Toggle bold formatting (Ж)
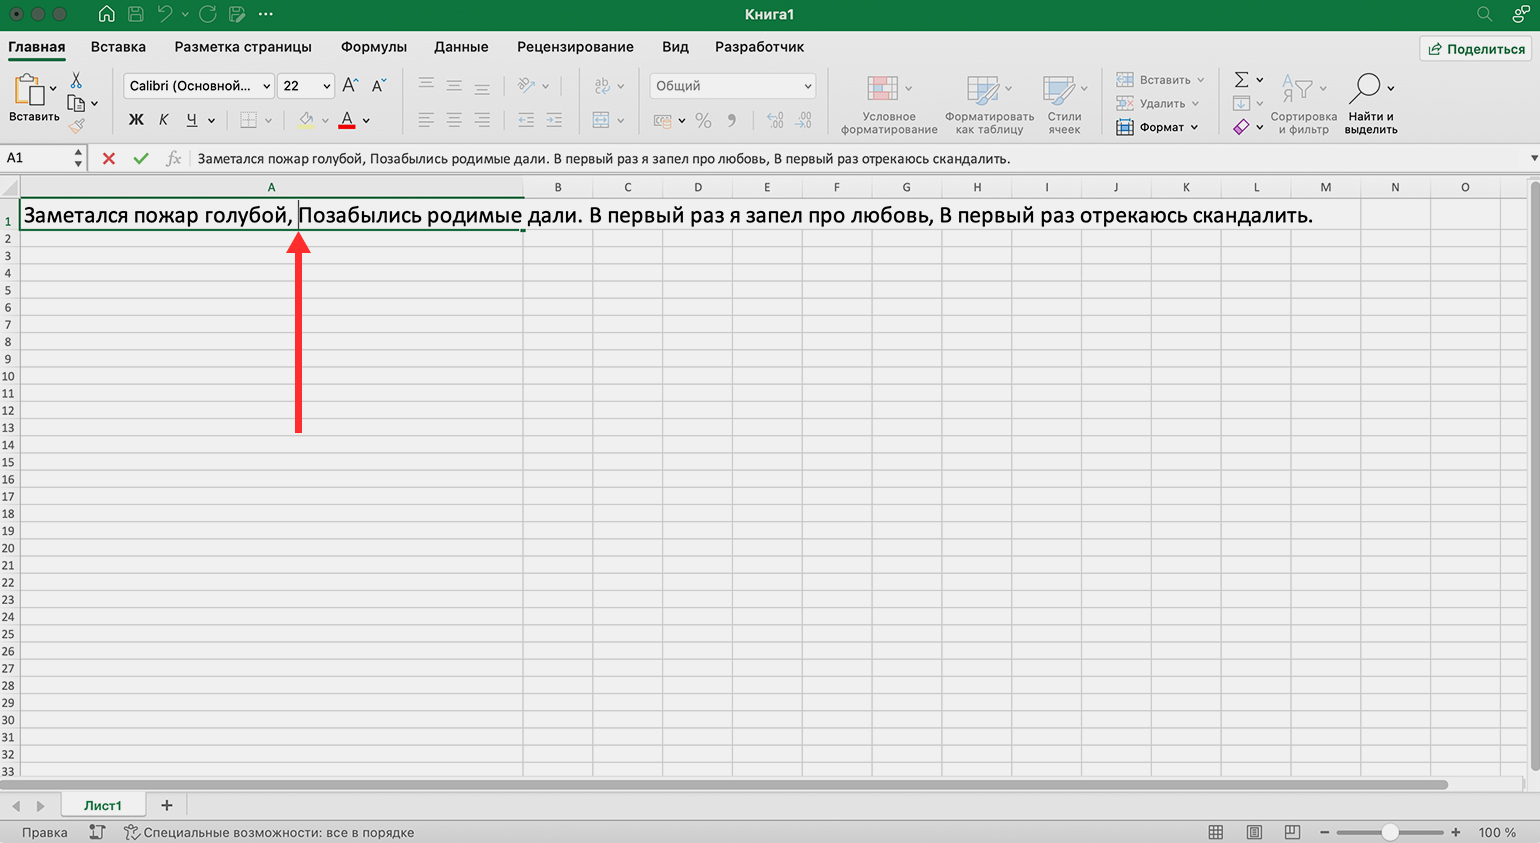The image size is (1540, 843). [x=136, y=120]
